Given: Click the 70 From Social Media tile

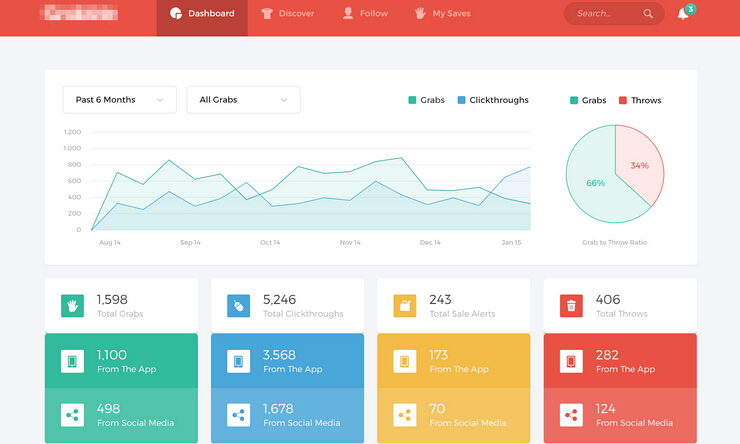Looking at the screenshot, I should click(x=454, y=415).
